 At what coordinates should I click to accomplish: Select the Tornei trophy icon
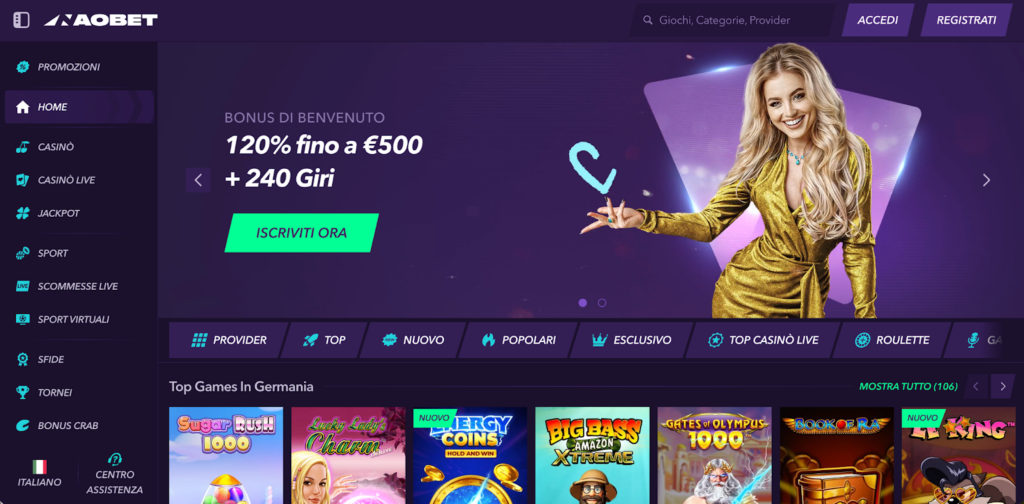point(23,392)
